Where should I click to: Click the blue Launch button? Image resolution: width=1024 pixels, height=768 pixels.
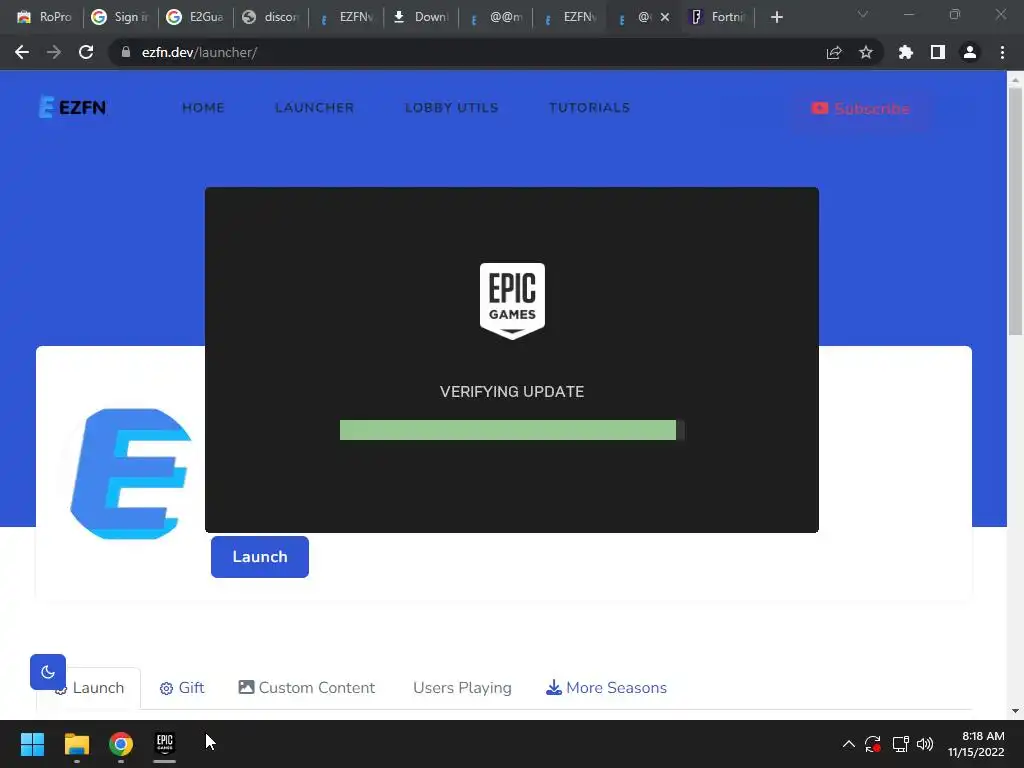260,556
